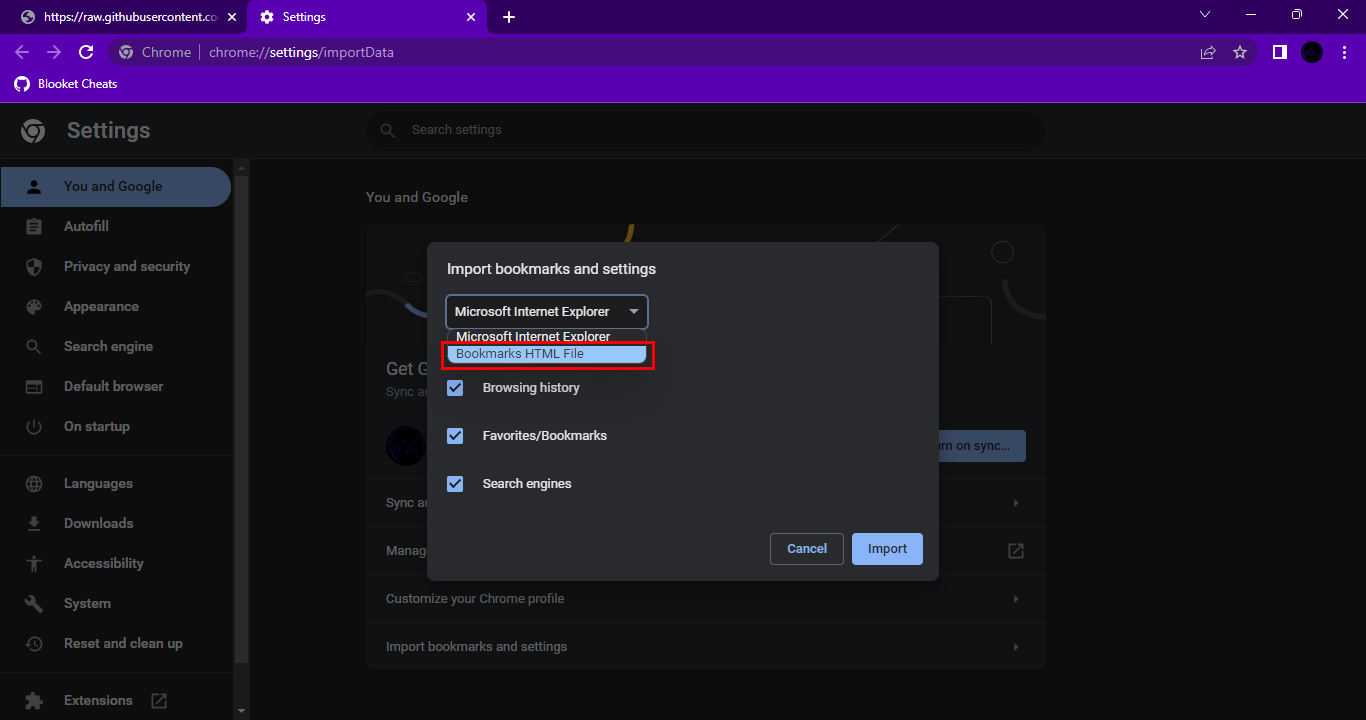This screenshot has width=1366, height=720.
Task: Open external link icon on Manage row
Action: [x=1015, y=550]
